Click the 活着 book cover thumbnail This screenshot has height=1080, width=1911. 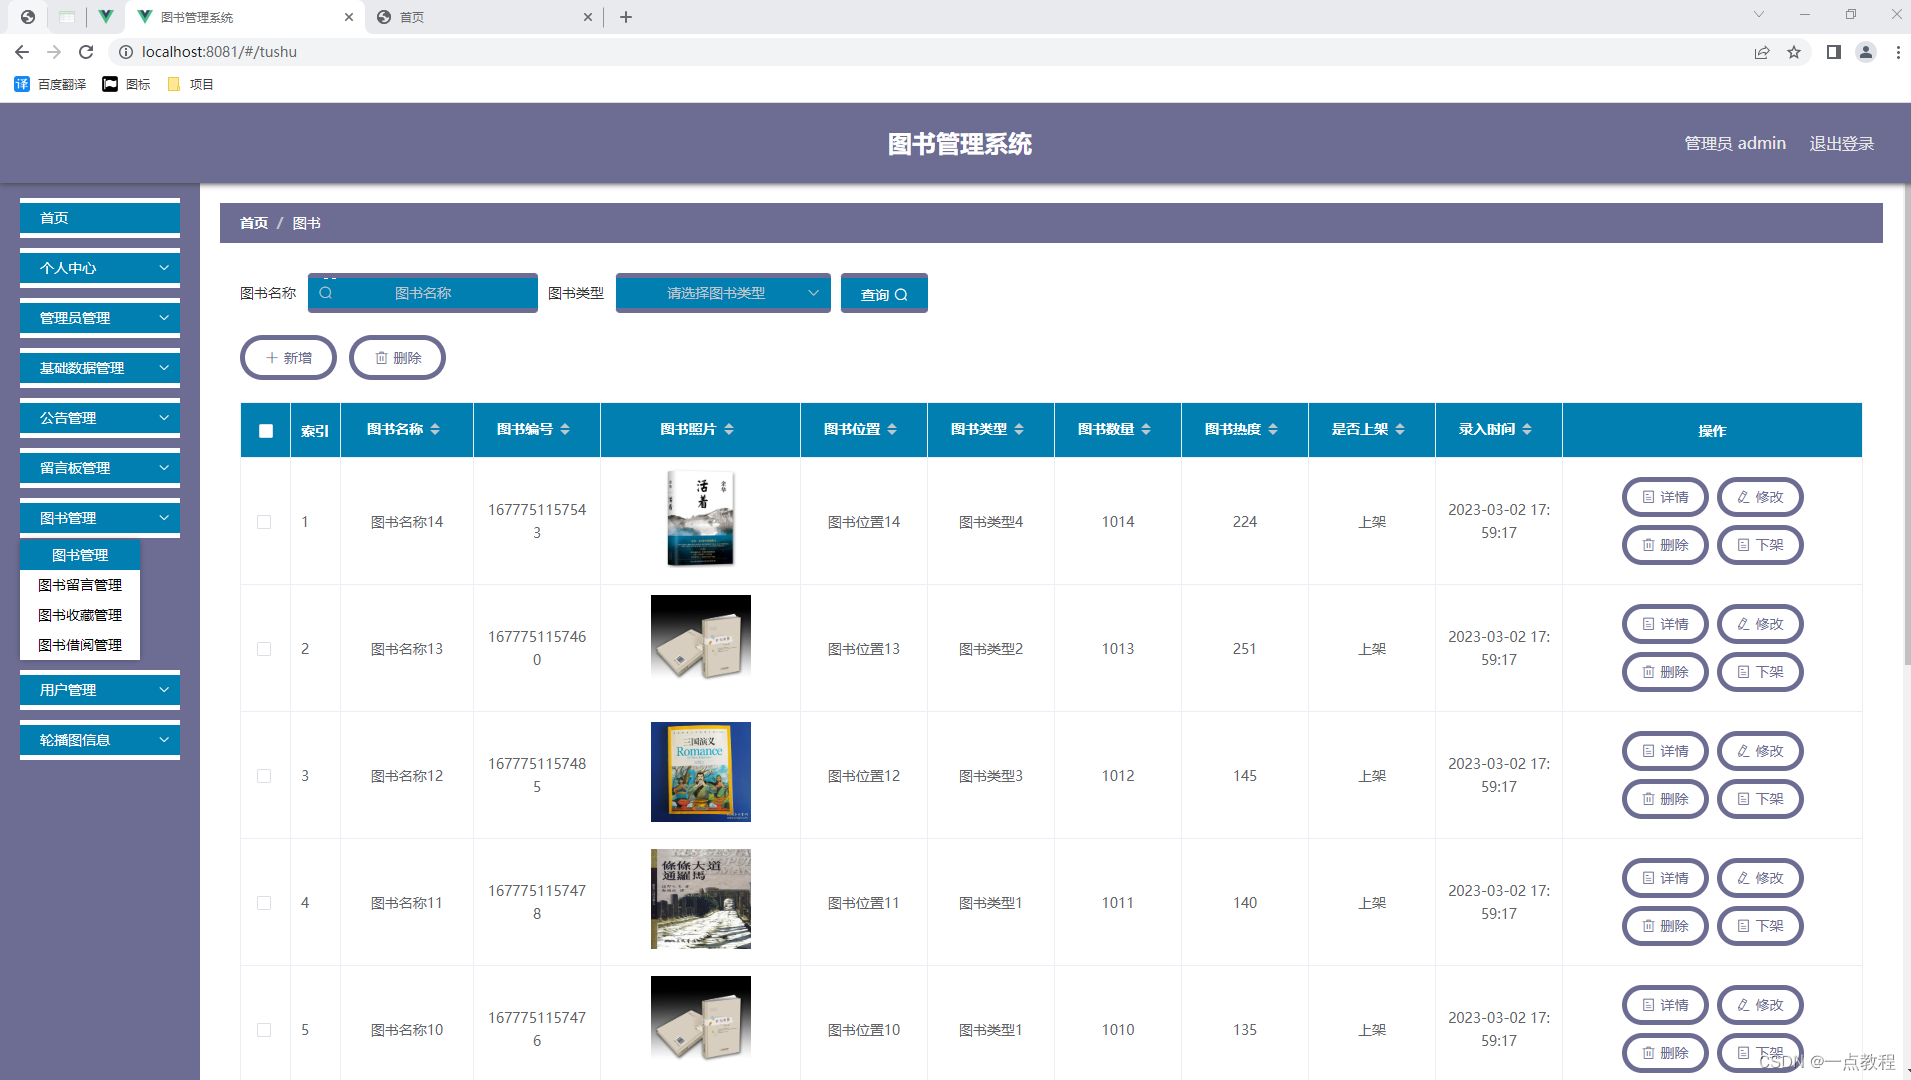click(x=700, y=518)
